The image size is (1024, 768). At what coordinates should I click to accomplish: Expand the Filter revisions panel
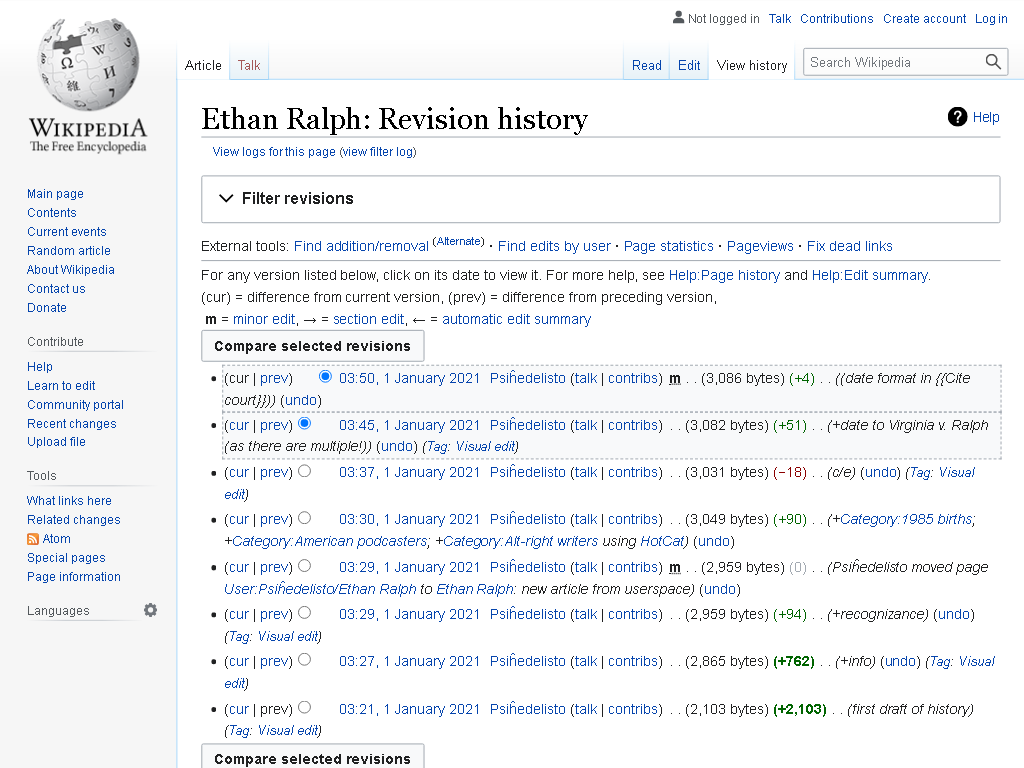tap(600, 199)
